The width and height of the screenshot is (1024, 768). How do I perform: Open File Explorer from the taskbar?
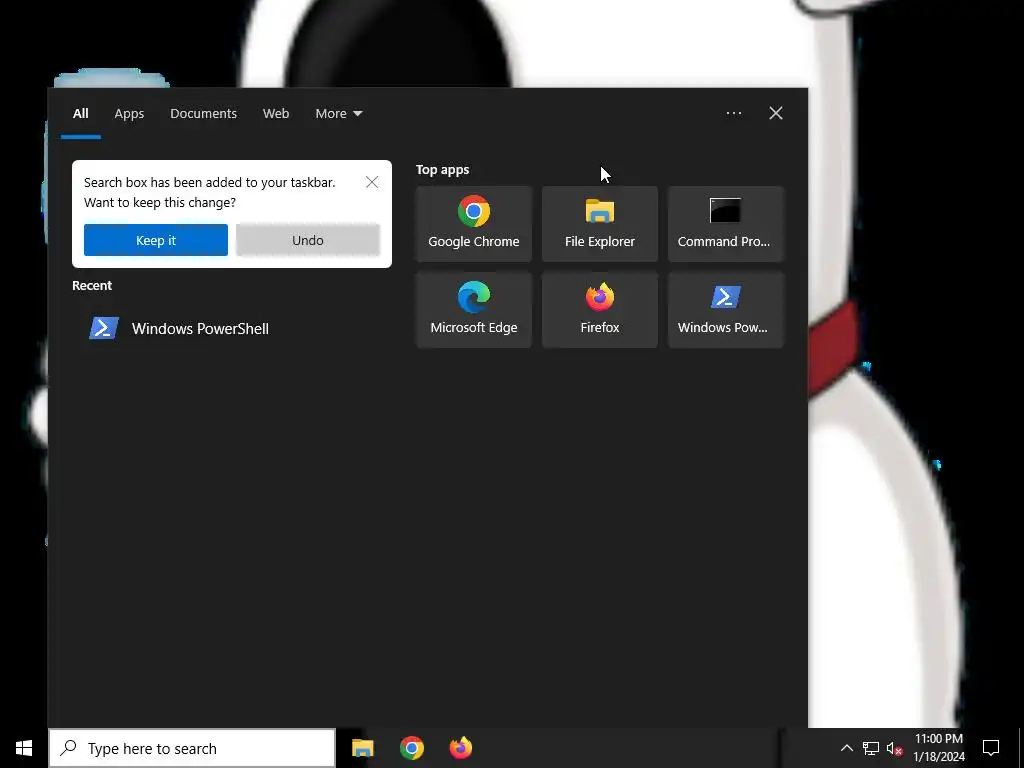[362, 748]
